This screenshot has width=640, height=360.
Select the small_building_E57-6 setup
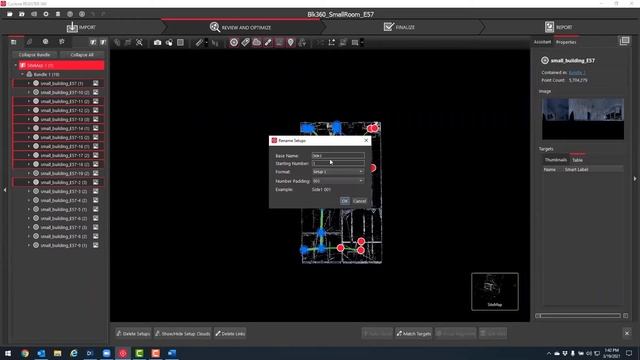63,218
